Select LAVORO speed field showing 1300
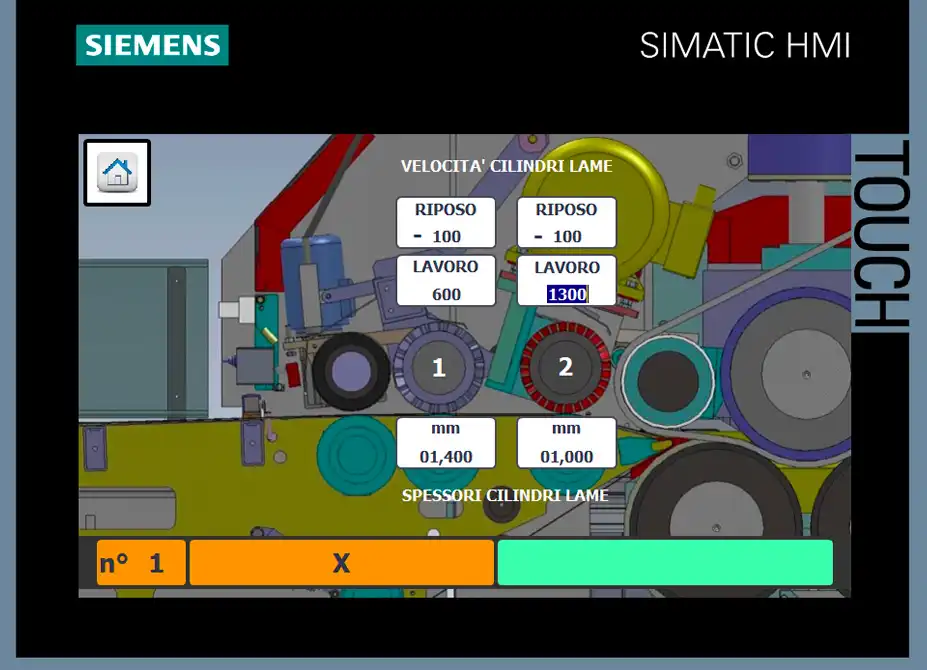 click(566, 281)
